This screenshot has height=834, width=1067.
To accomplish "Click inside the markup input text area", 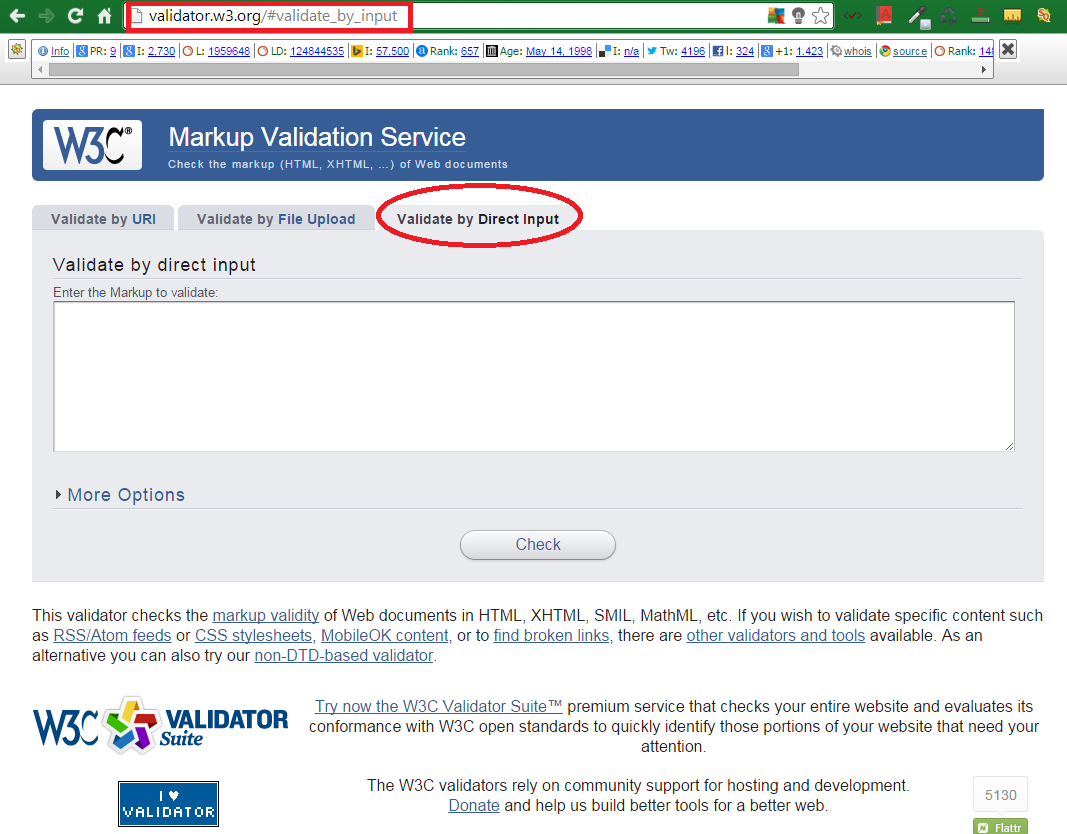I will point(533,375).
